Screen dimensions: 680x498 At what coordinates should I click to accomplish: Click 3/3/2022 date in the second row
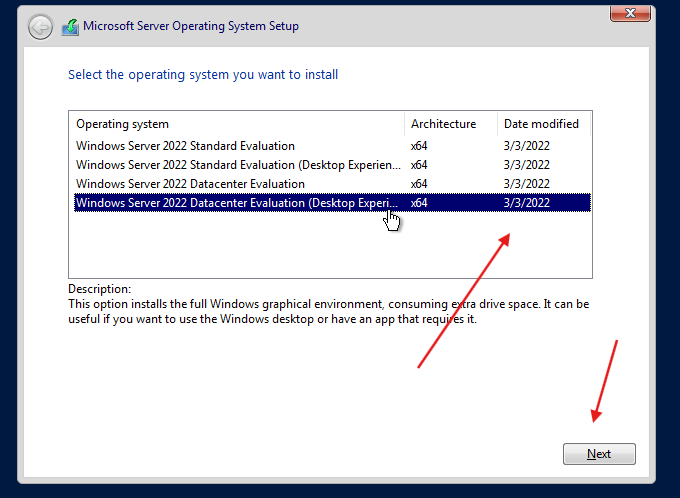click(x=526, y=165)
